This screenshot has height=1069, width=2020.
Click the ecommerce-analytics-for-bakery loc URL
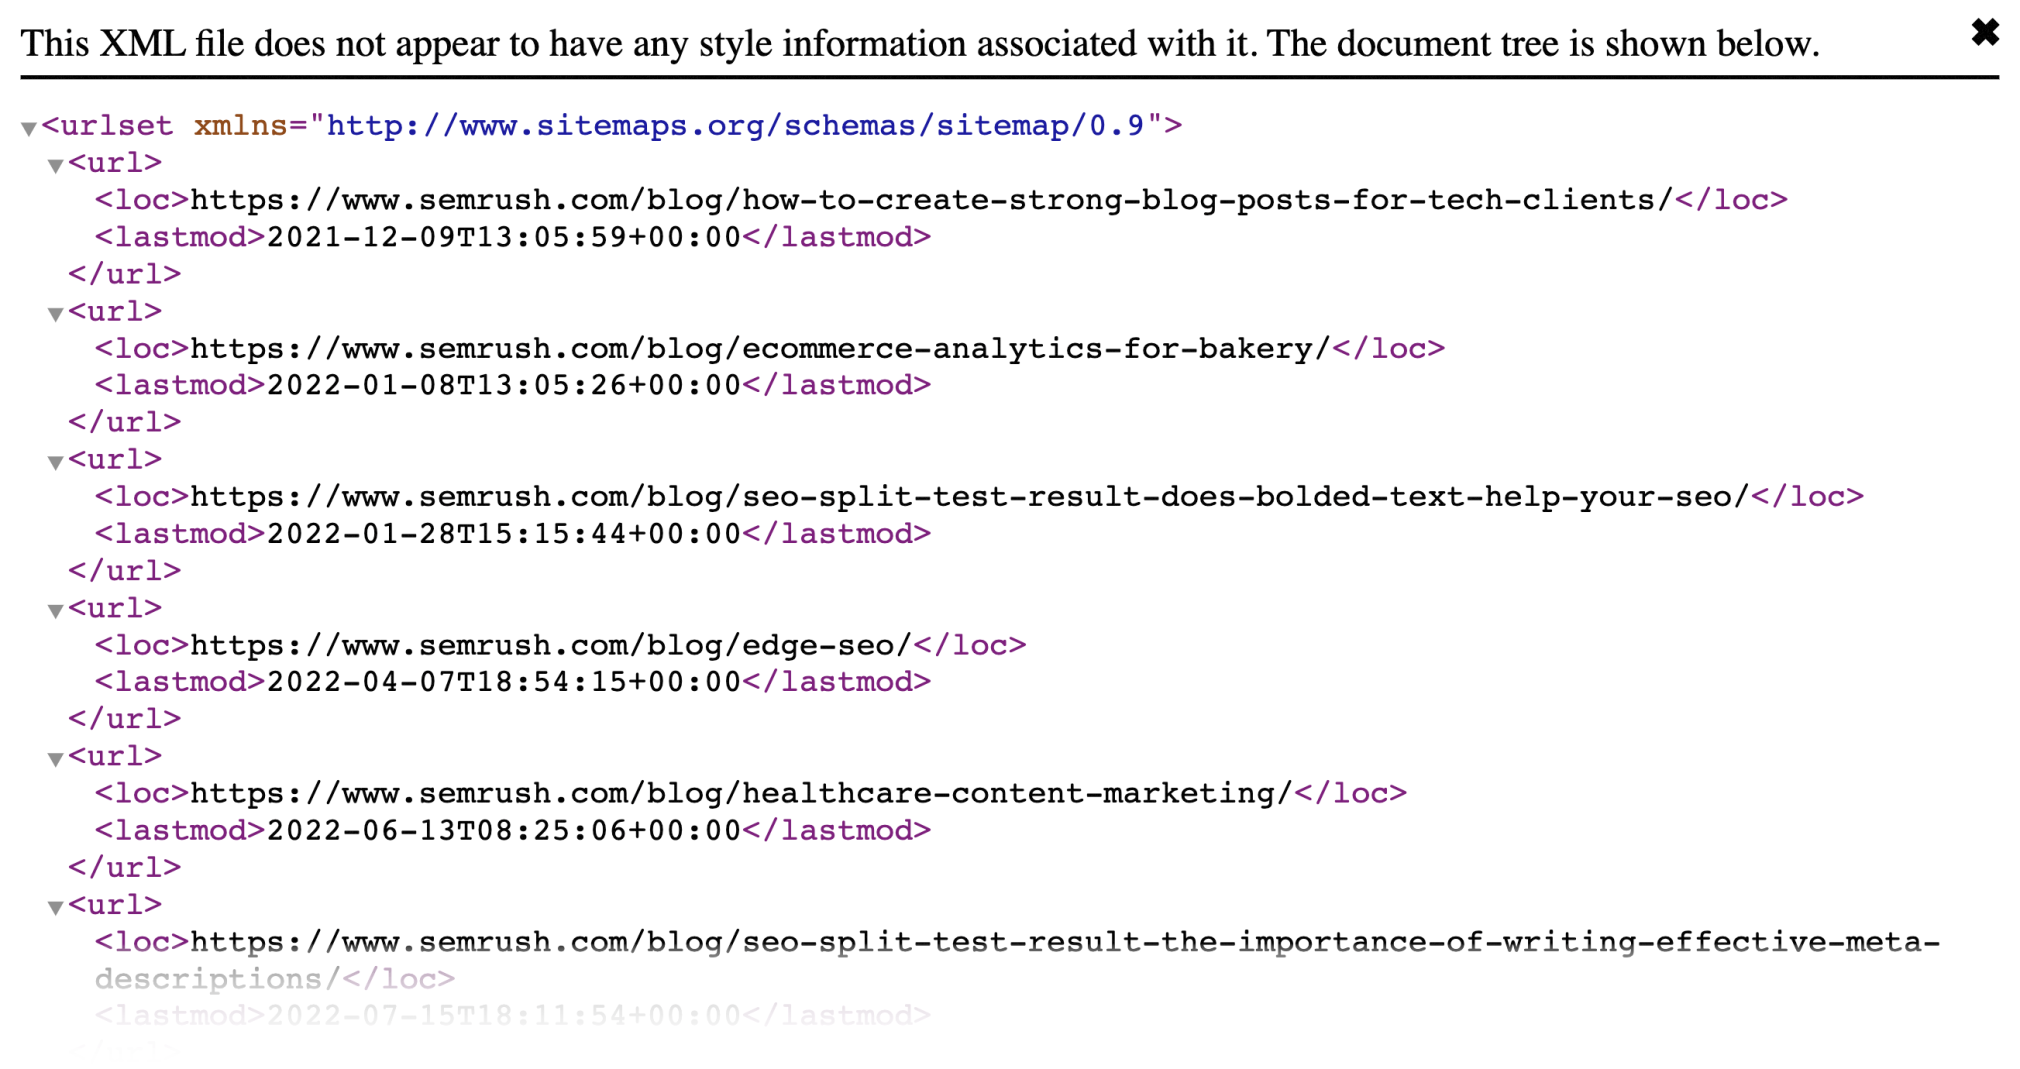(760, 349)
